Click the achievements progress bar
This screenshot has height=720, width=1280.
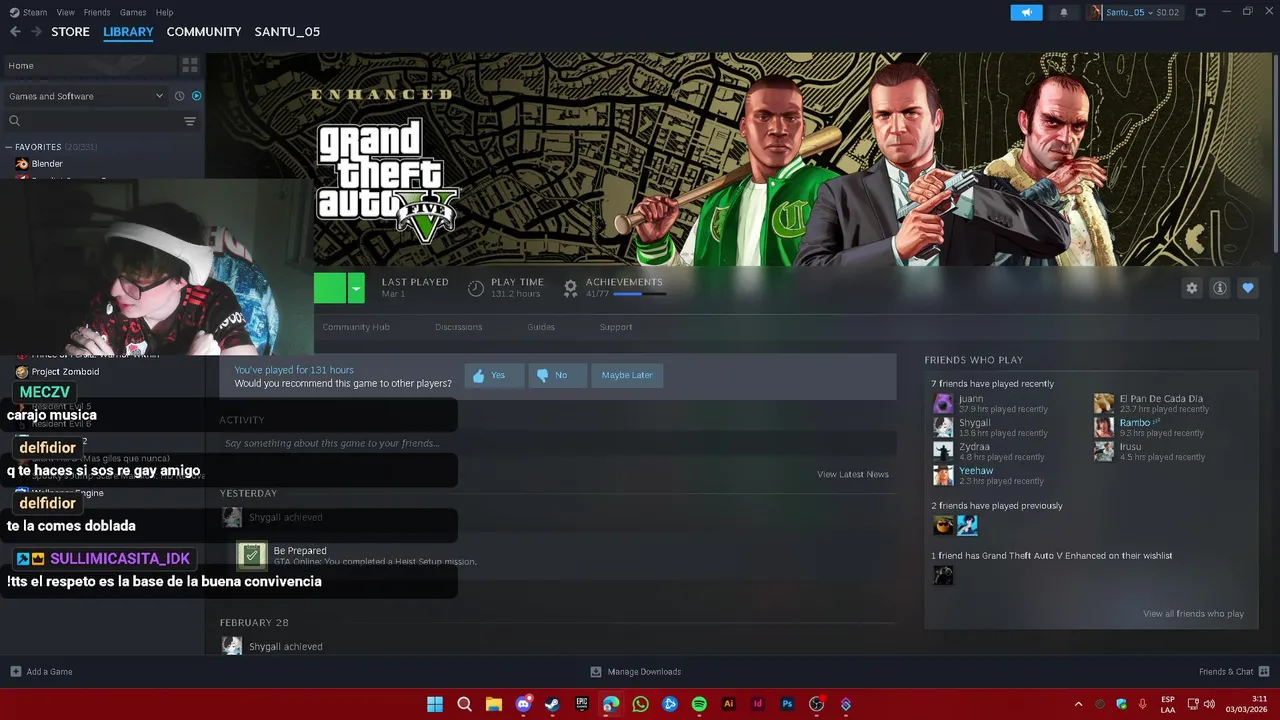pyautogui.click(x=639, y=294)
